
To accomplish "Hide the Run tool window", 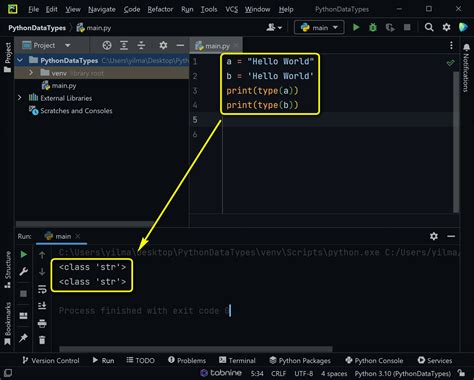I will coord(451,236).
